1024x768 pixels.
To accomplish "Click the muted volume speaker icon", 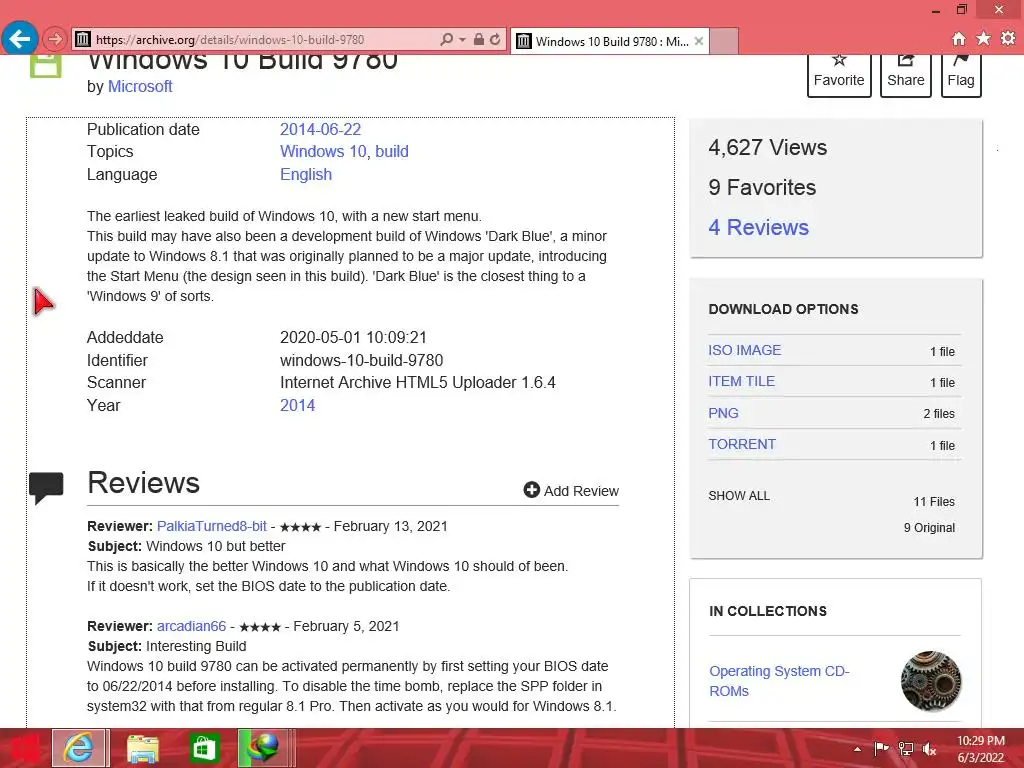I will pos(929,749).
